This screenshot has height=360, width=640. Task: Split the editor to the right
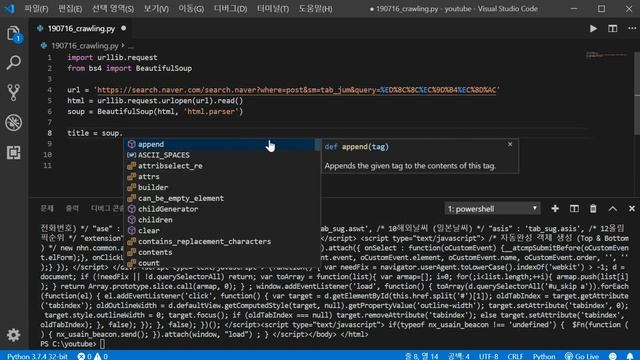(x=613, y=29)
